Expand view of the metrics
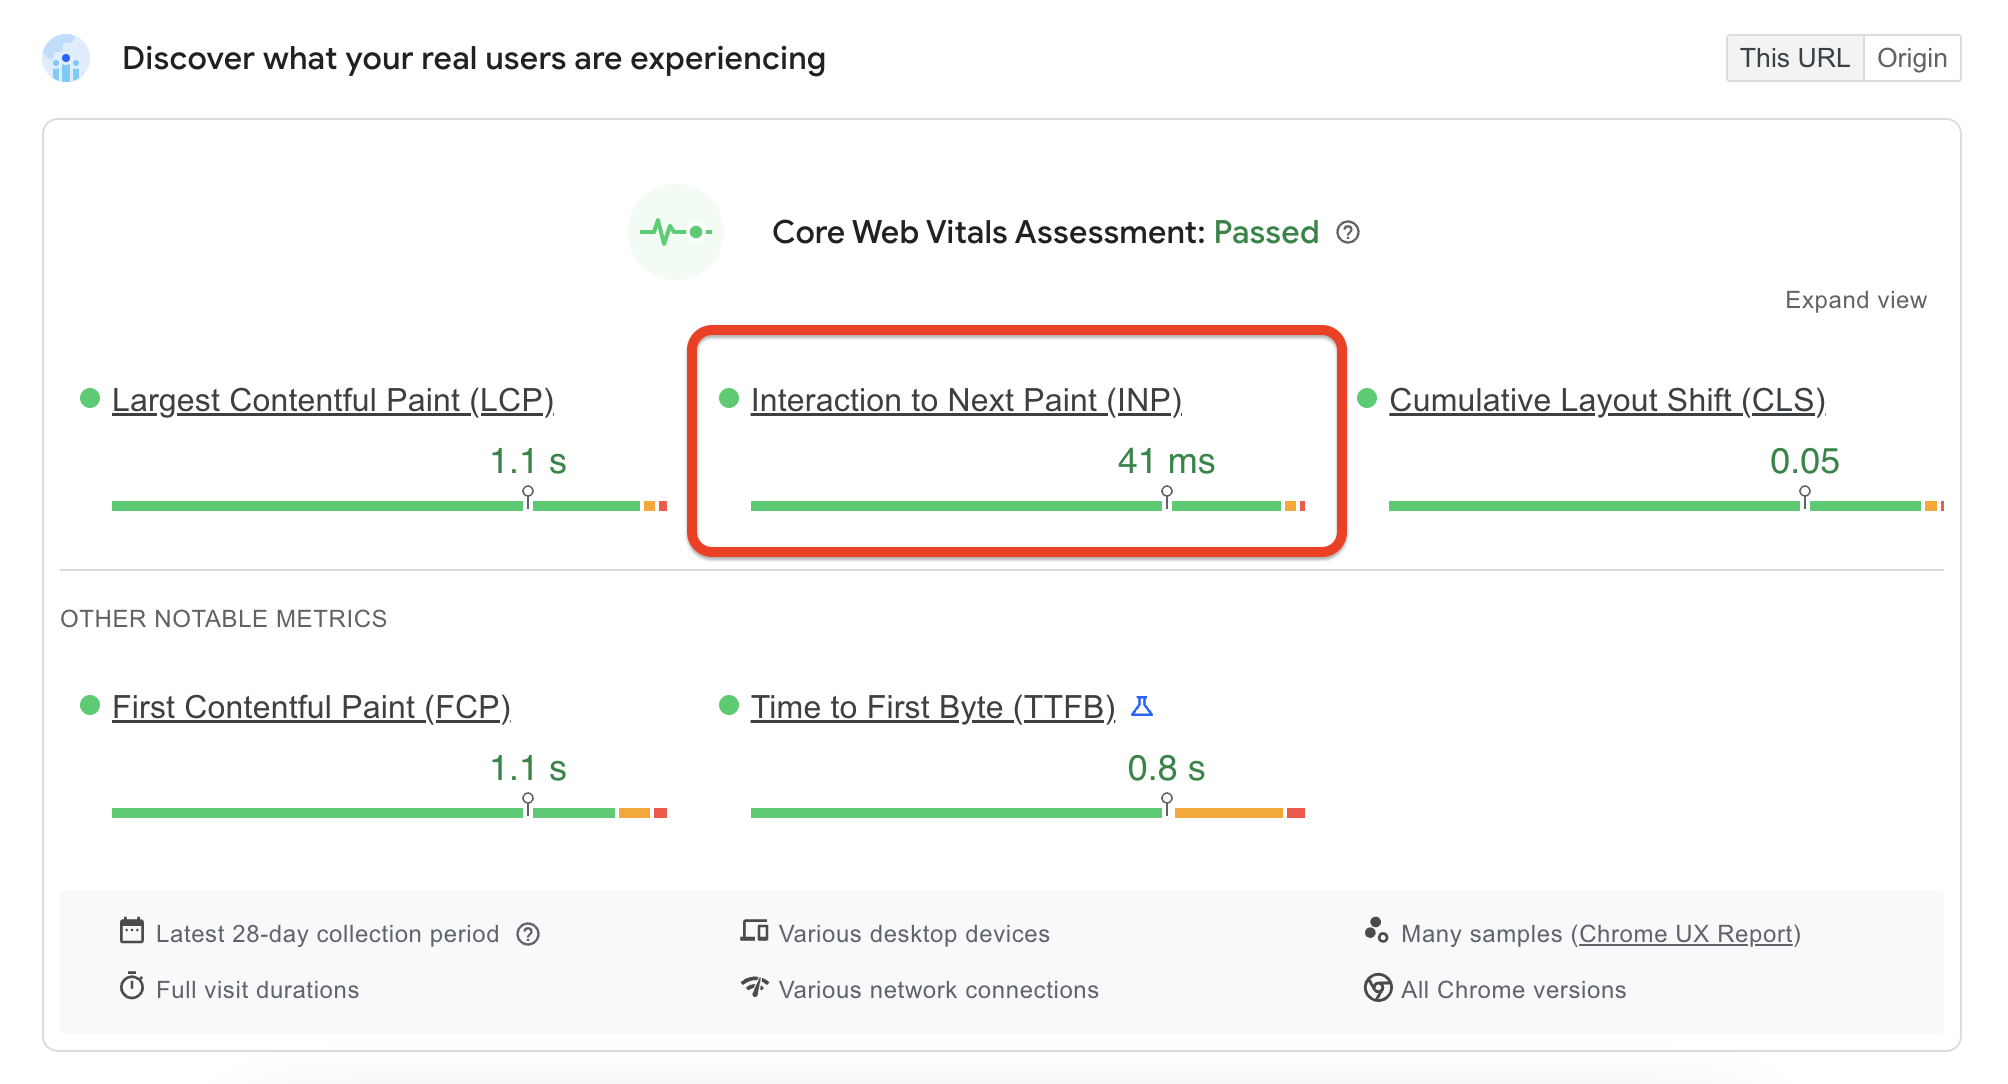The width and height of the screenshot is (2008, 1084). tap(1855, 300)
